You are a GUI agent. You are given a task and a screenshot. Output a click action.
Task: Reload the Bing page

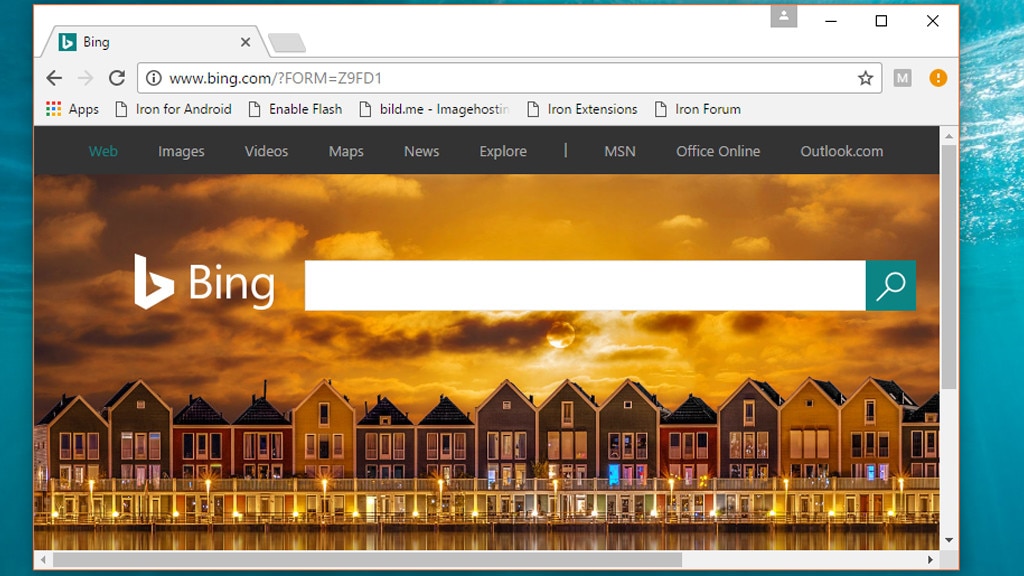click(x=117, y=78)
